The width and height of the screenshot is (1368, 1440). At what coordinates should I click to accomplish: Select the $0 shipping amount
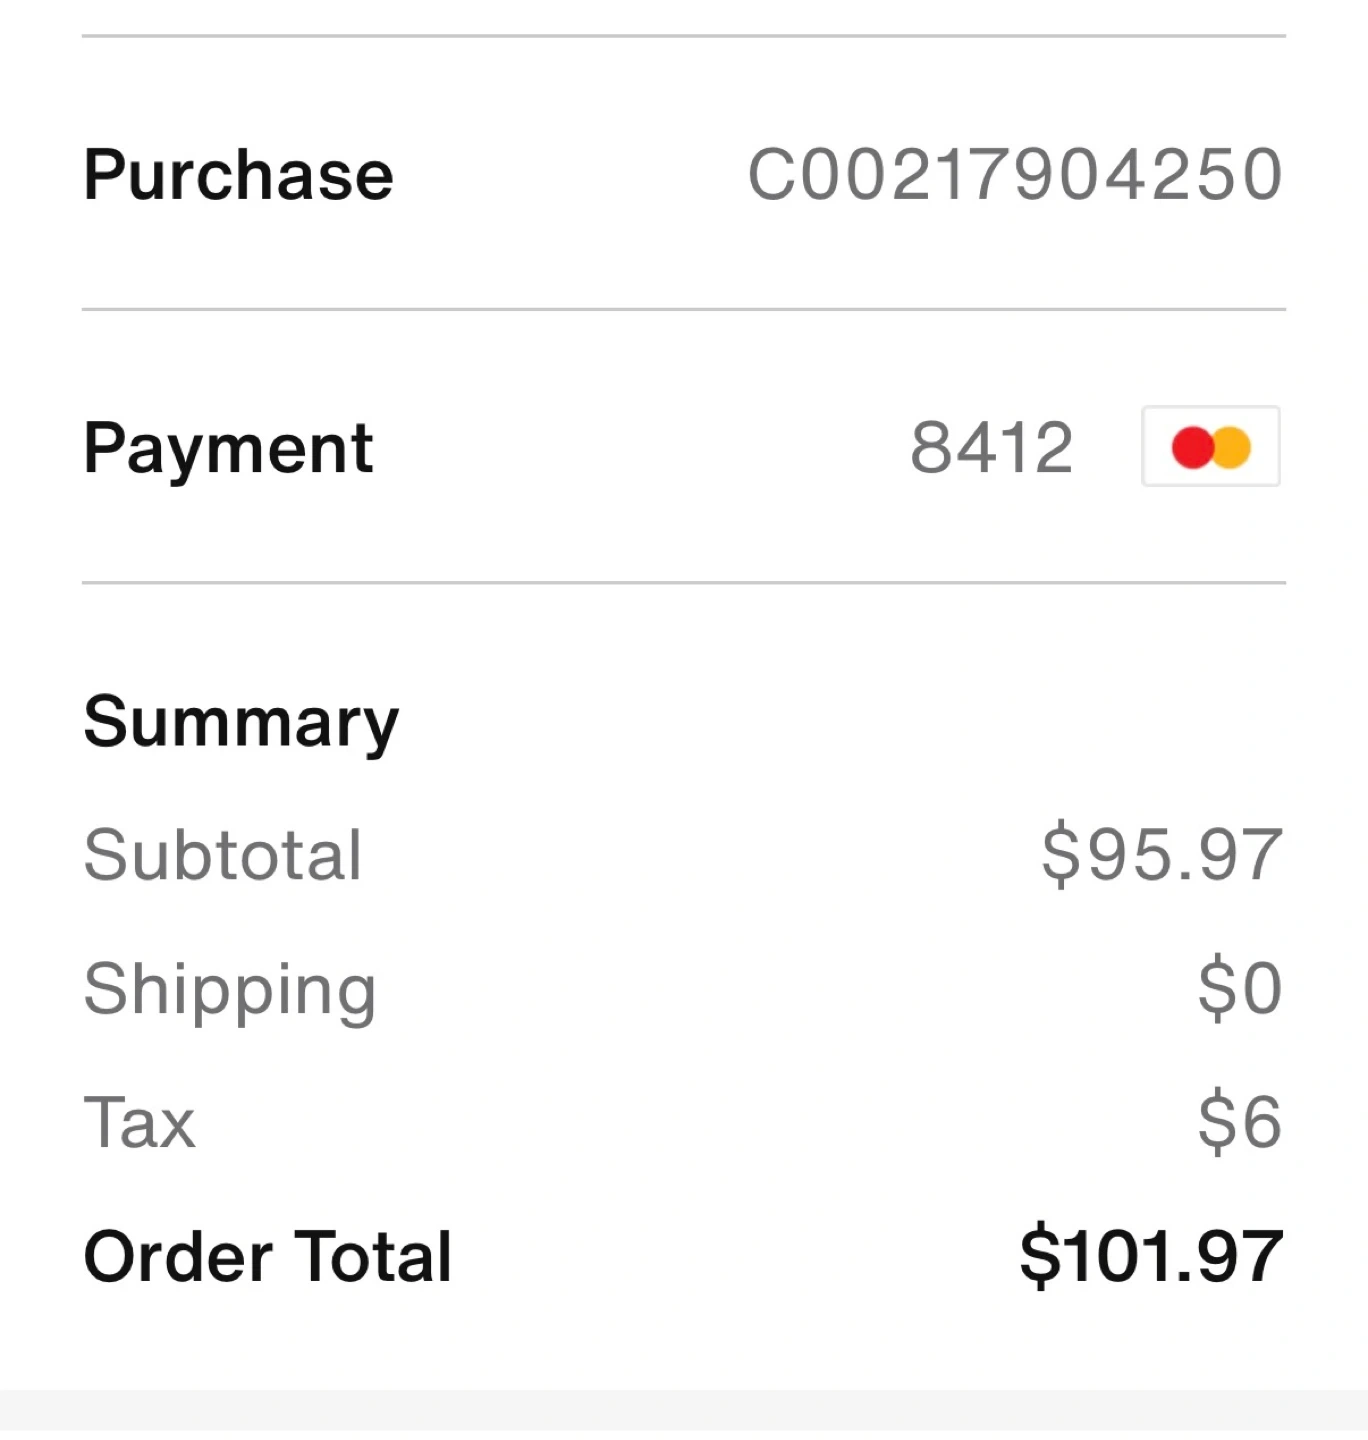(x=1240, y=988)
